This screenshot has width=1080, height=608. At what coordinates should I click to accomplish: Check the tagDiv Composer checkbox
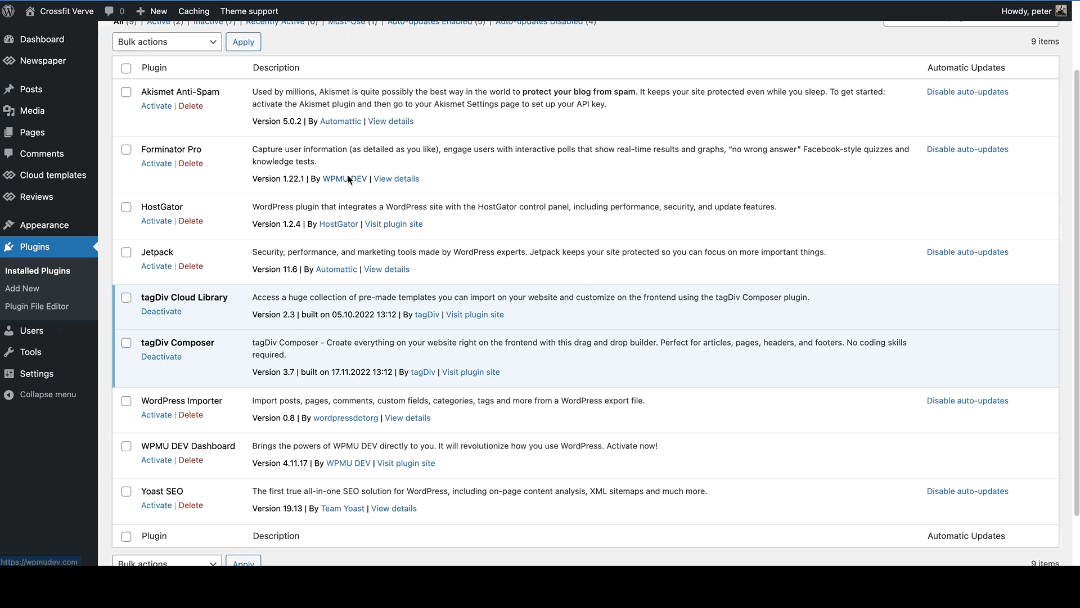[126, 343]
